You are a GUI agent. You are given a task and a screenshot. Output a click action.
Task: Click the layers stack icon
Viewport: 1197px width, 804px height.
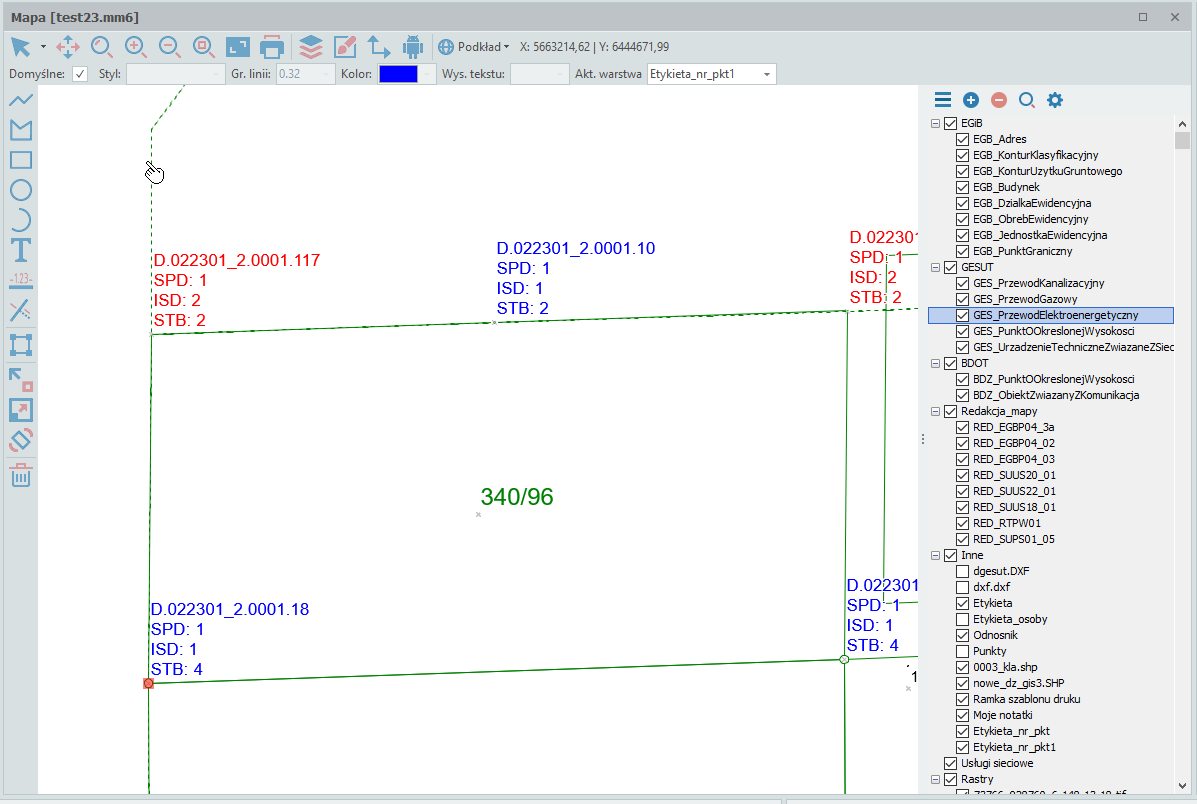310,47
